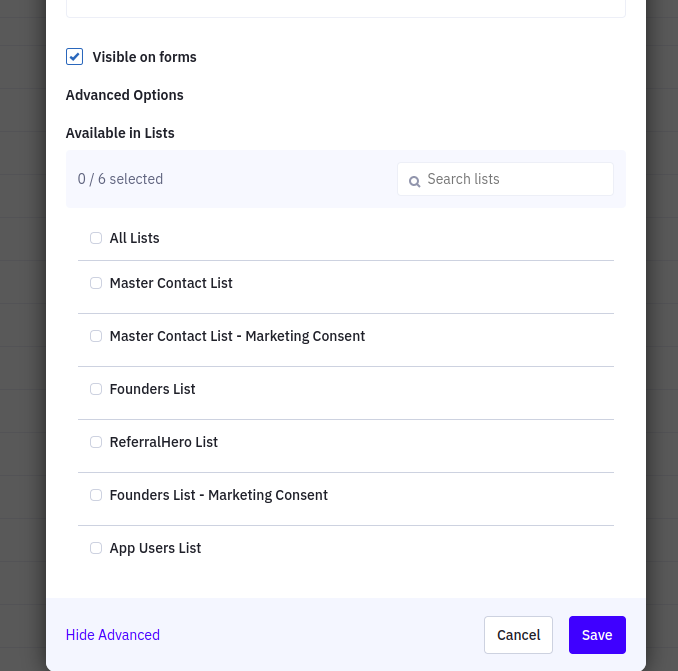The height and width of the screenshot is (671, 678).
Task: Enable Master Contact List - Marketing Consent checkbox
Action: (96, 336)
